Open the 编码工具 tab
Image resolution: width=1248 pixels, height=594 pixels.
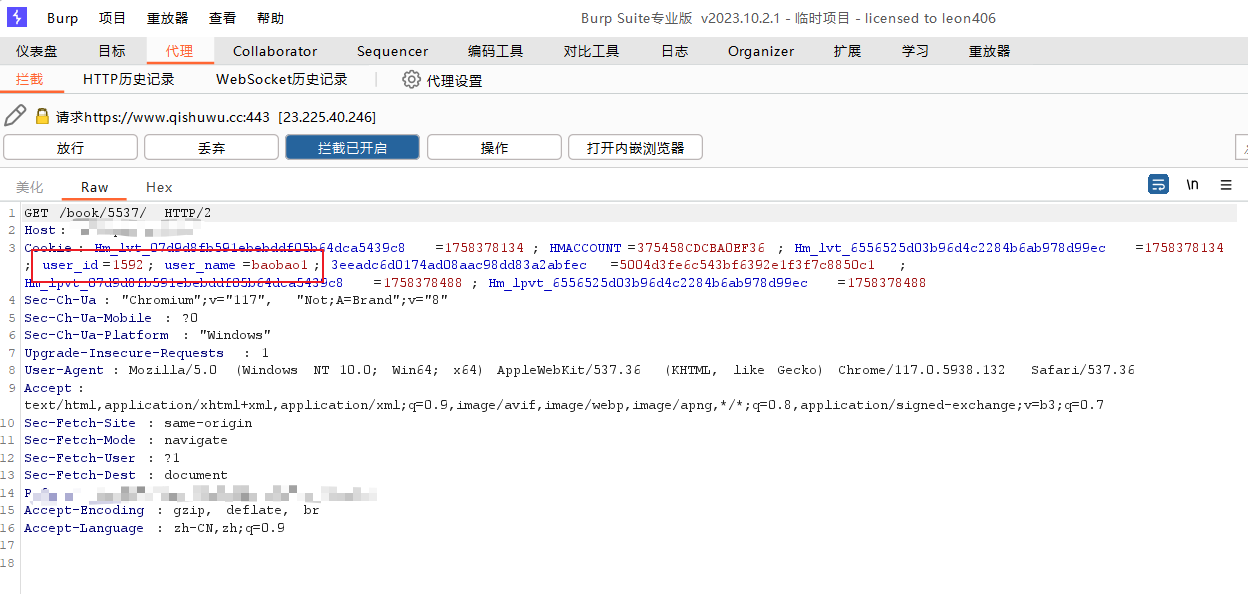tap(495, 51)
